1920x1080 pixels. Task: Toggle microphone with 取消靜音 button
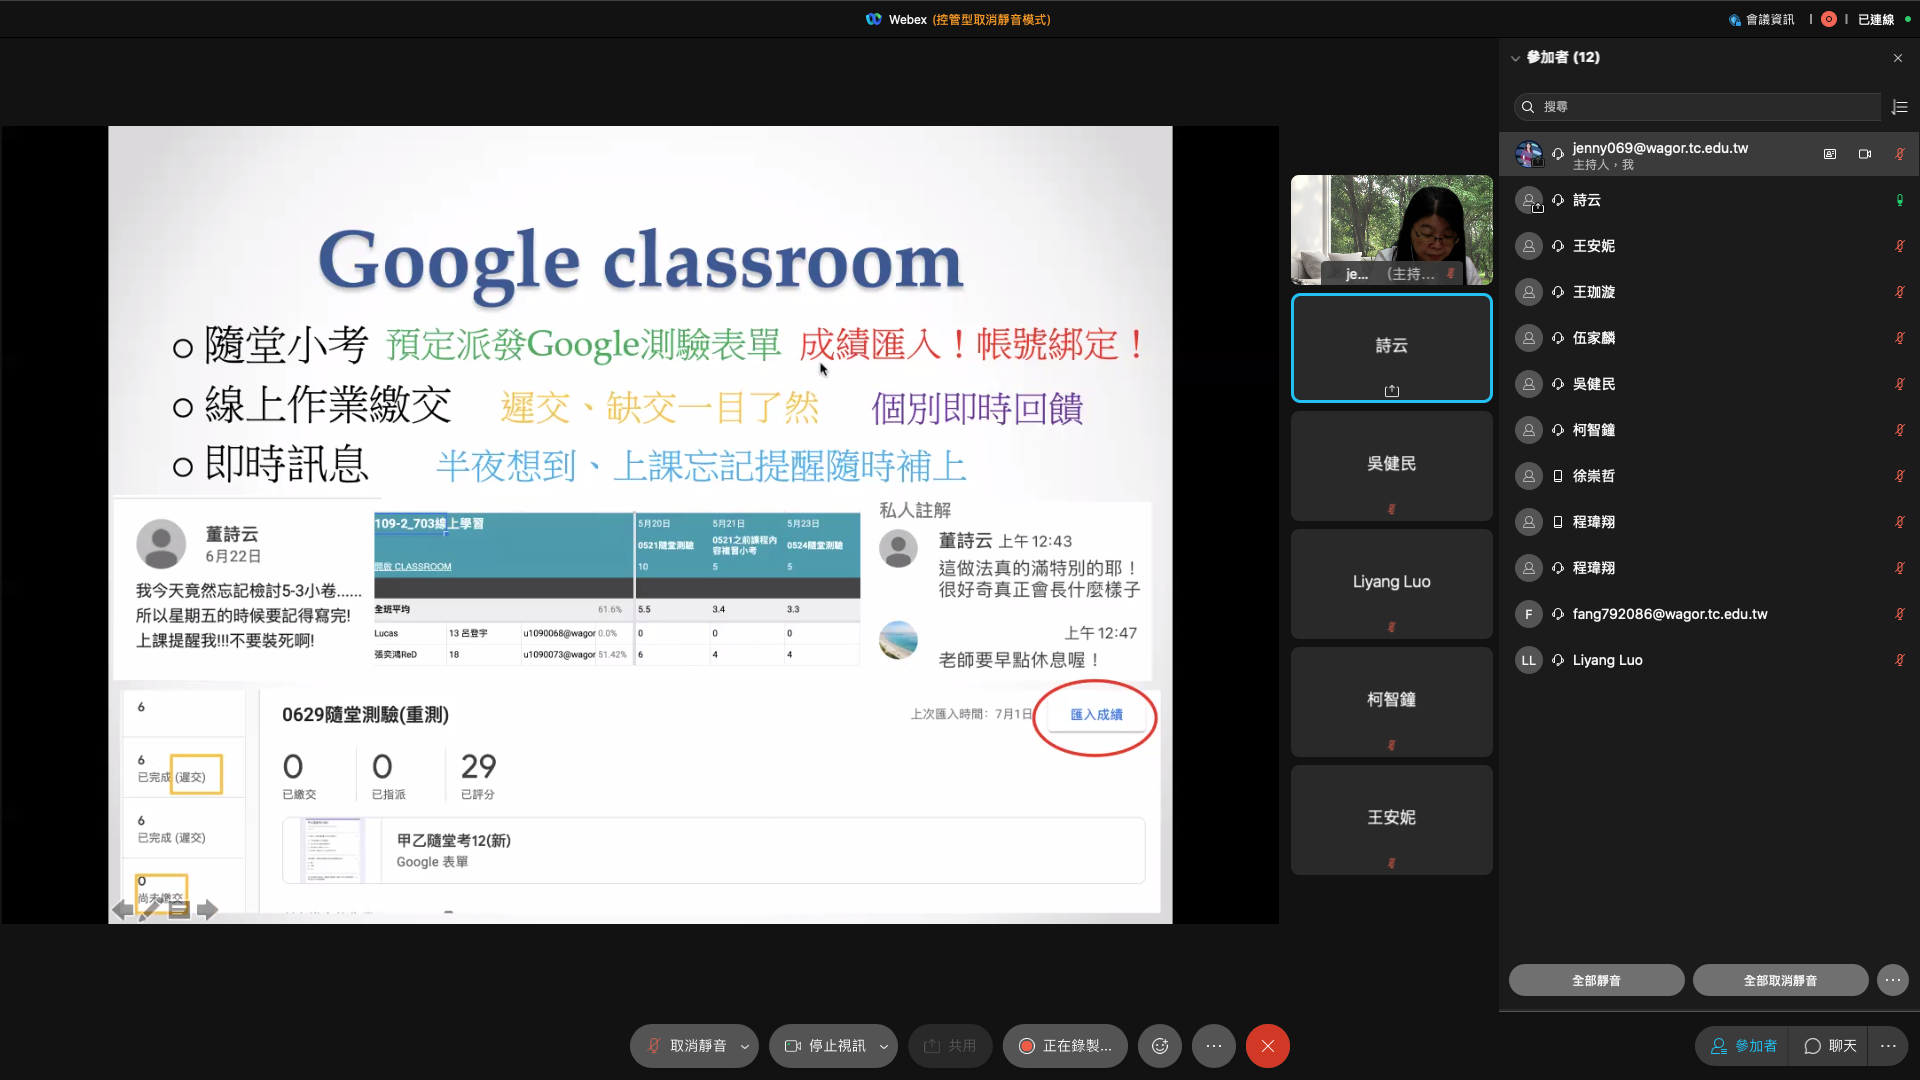(x=686, y=1046)
